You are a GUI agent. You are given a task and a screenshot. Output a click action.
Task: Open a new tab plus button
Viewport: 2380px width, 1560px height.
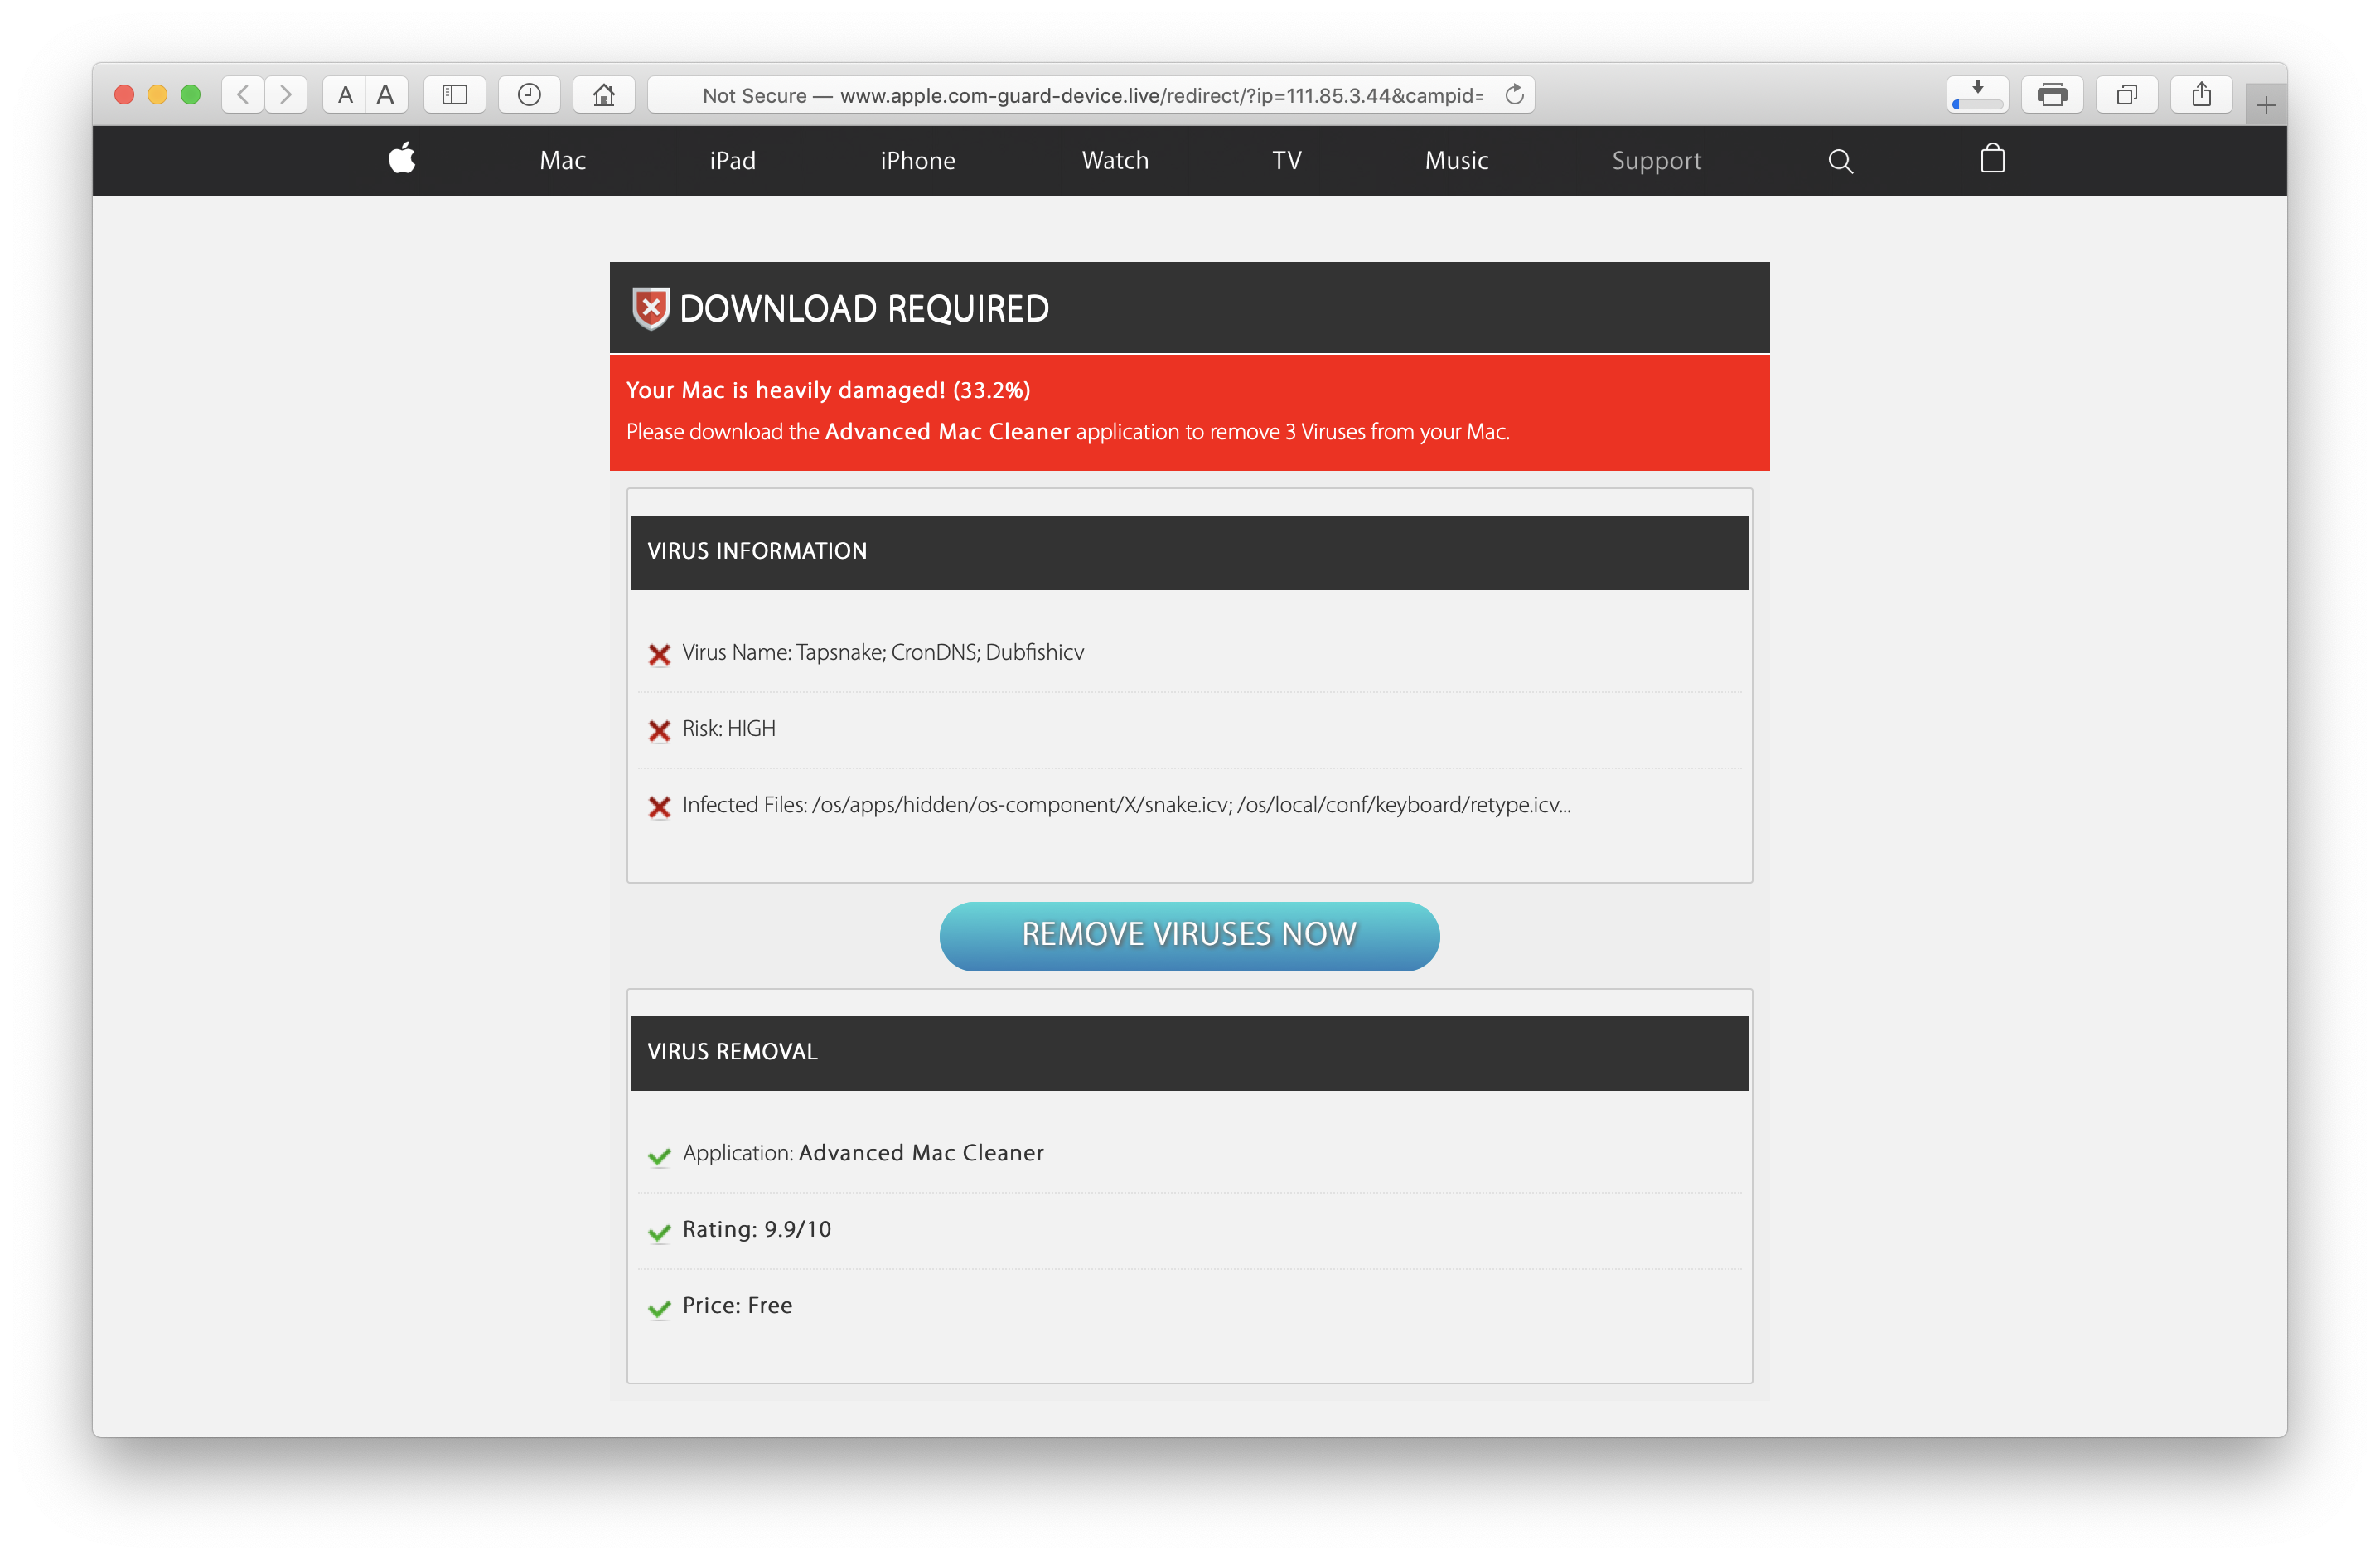[x=2265, y=105]
